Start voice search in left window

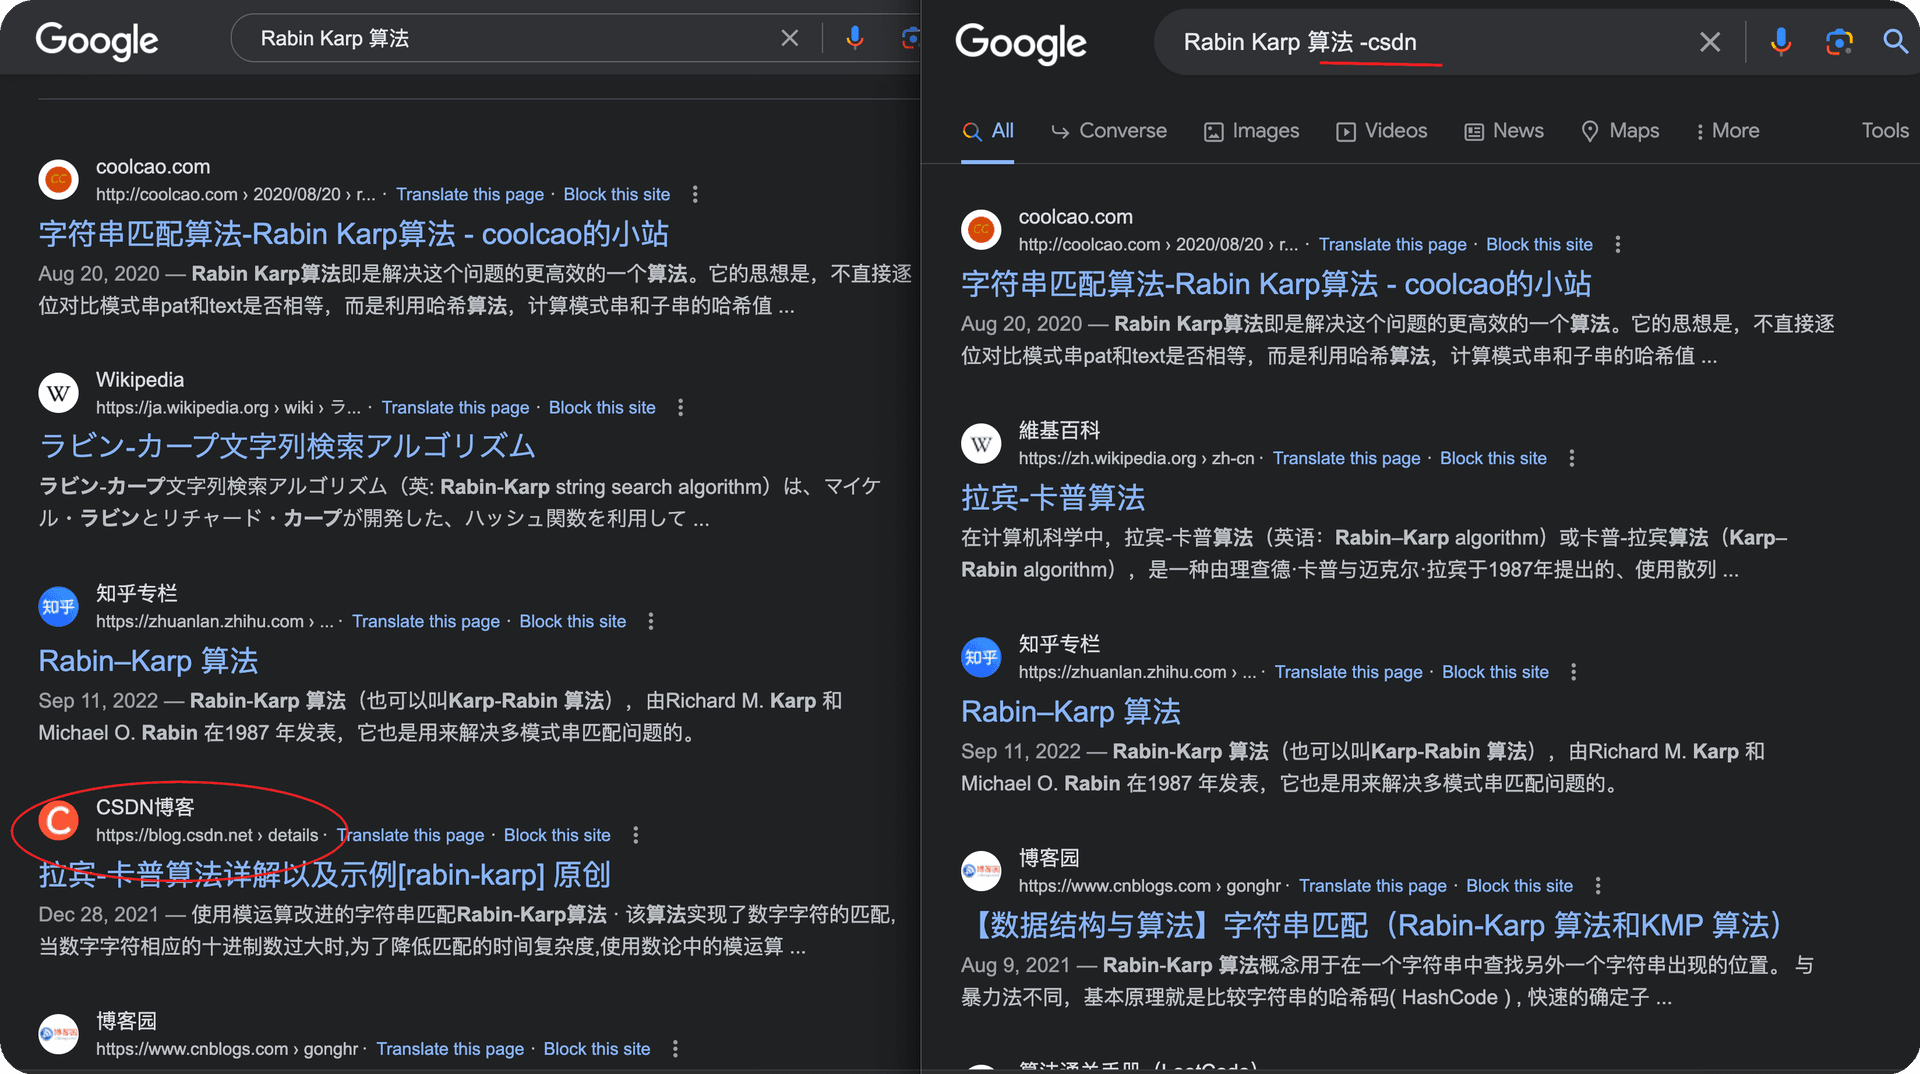(855, 38)
